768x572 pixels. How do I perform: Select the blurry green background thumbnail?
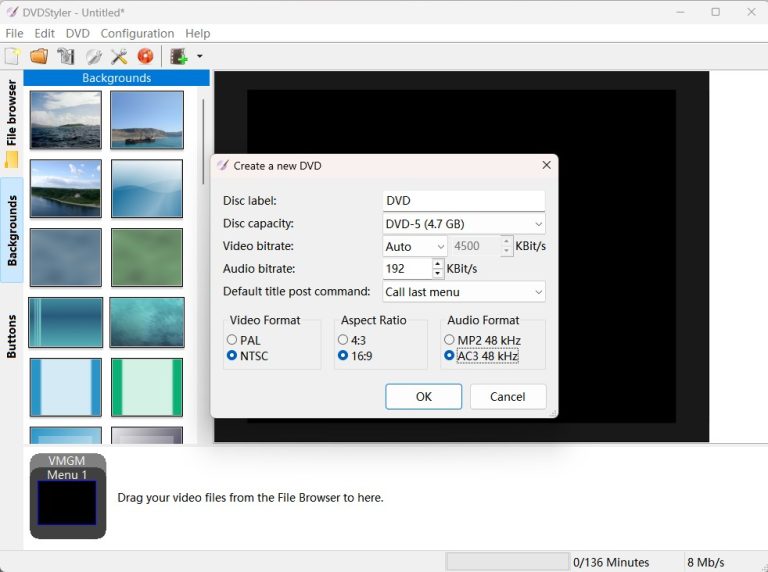(x=147, y=258)
